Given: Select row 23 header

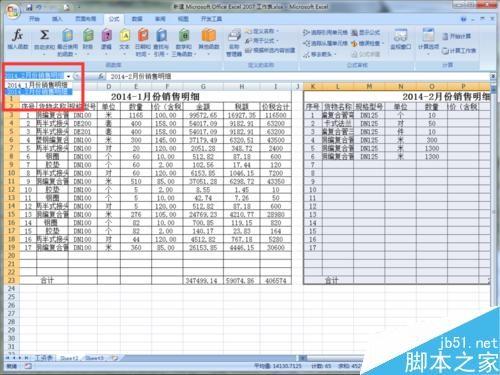Looking at the screenshot, I should 11,280.
